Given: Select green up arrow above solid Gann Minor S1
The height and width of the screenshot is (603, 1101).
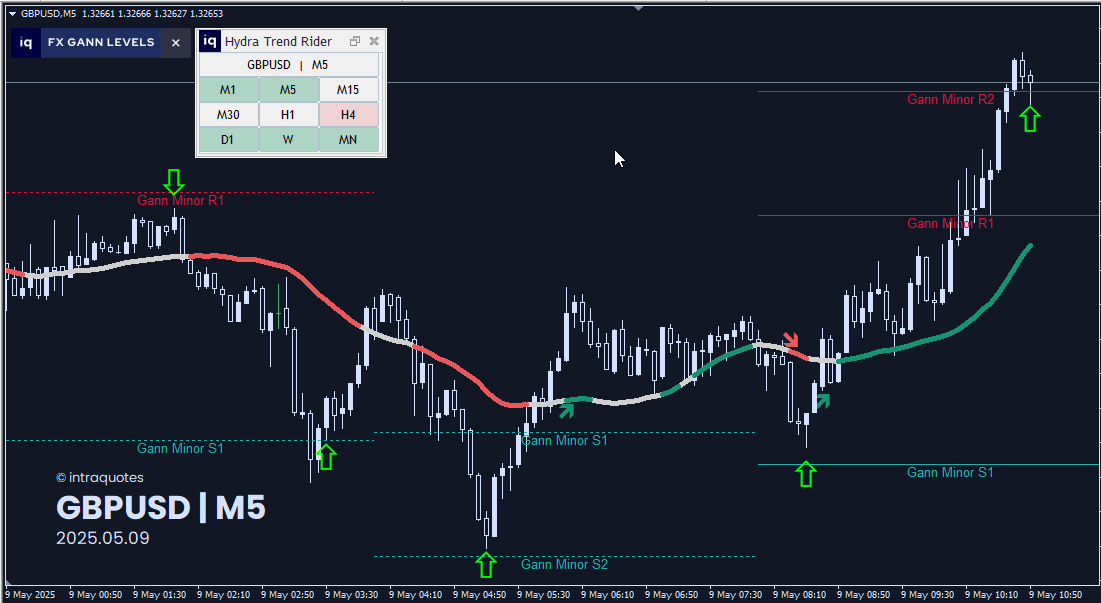Looking at the screenshot, I should coord(806,474).
